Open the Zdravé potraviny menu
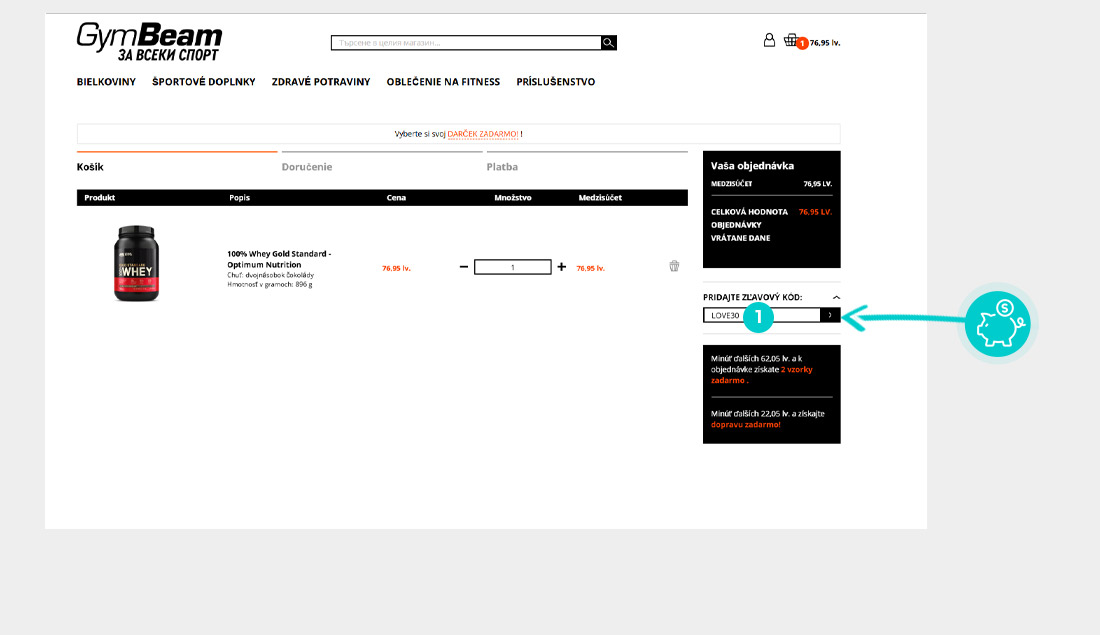 tap(321, 82)
